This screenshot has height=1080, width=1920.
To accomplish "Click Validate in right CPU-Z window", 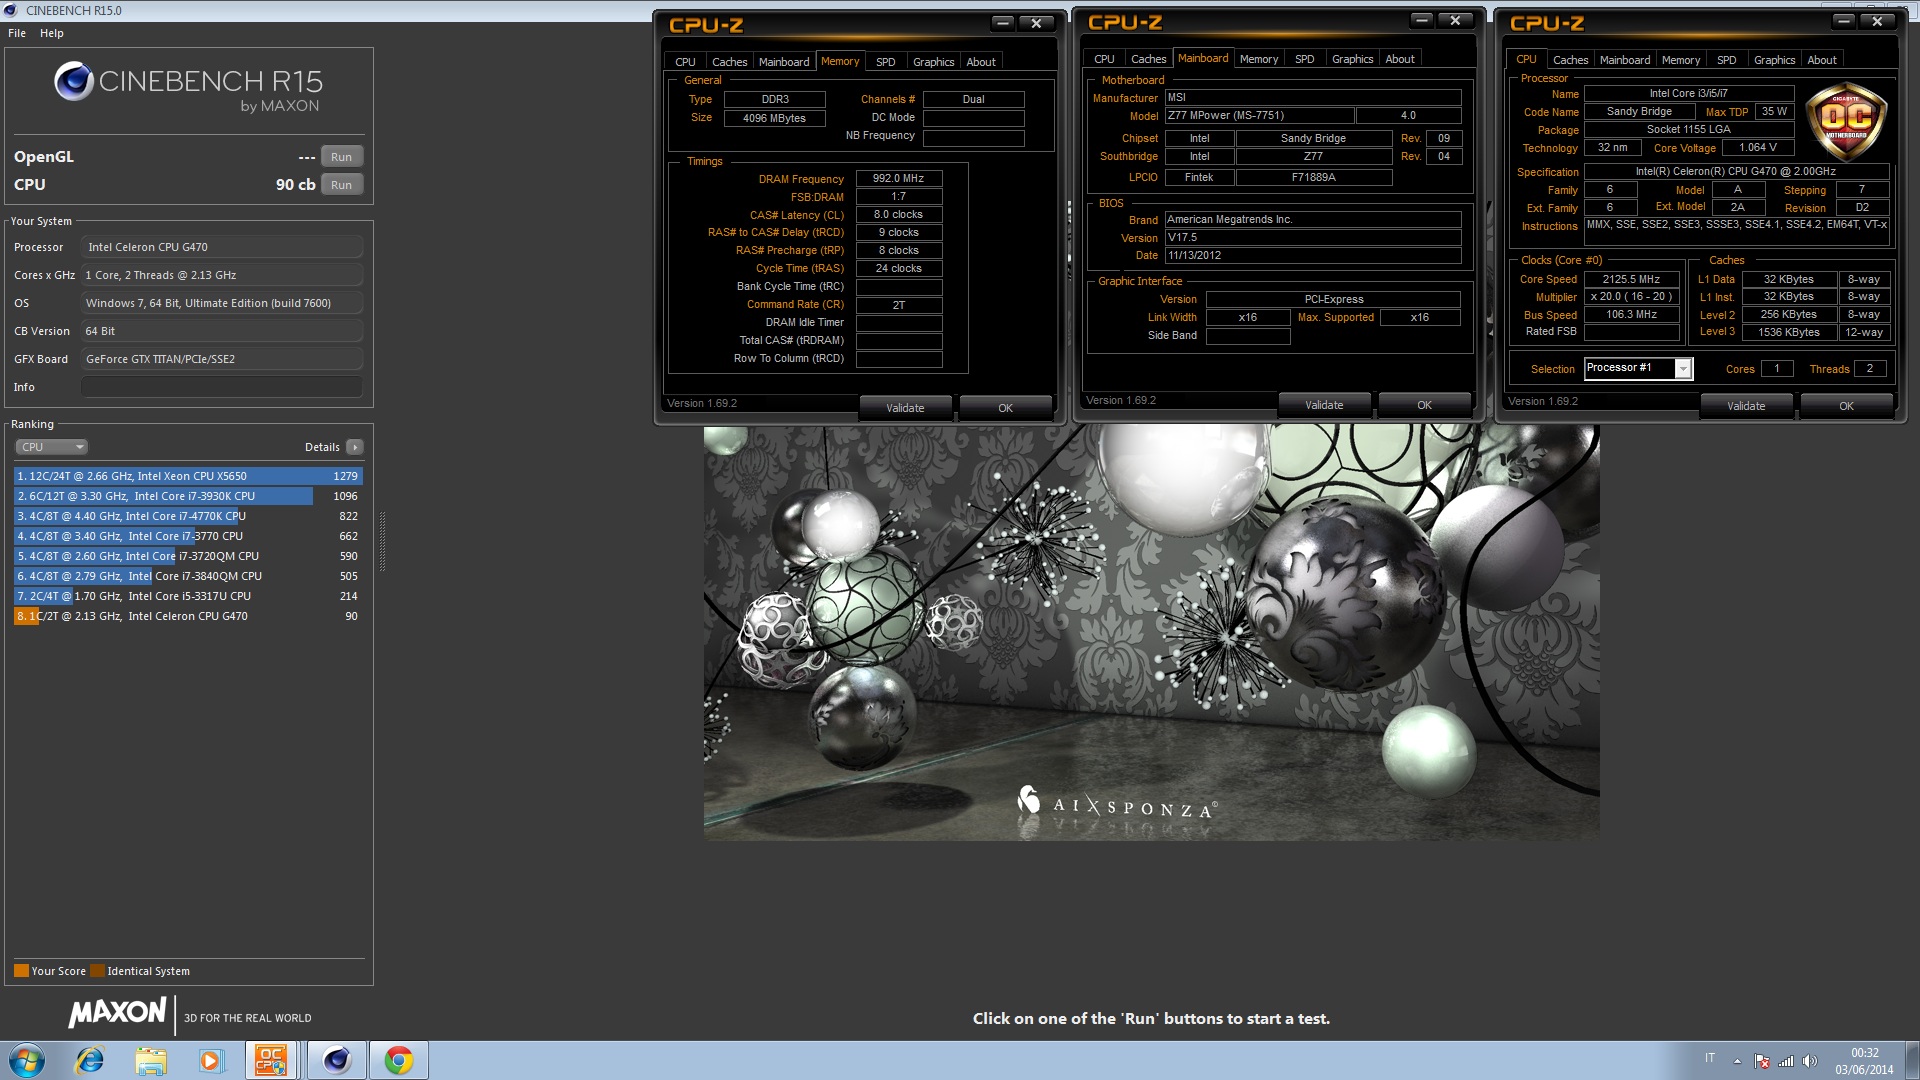I will point(1746,406).
